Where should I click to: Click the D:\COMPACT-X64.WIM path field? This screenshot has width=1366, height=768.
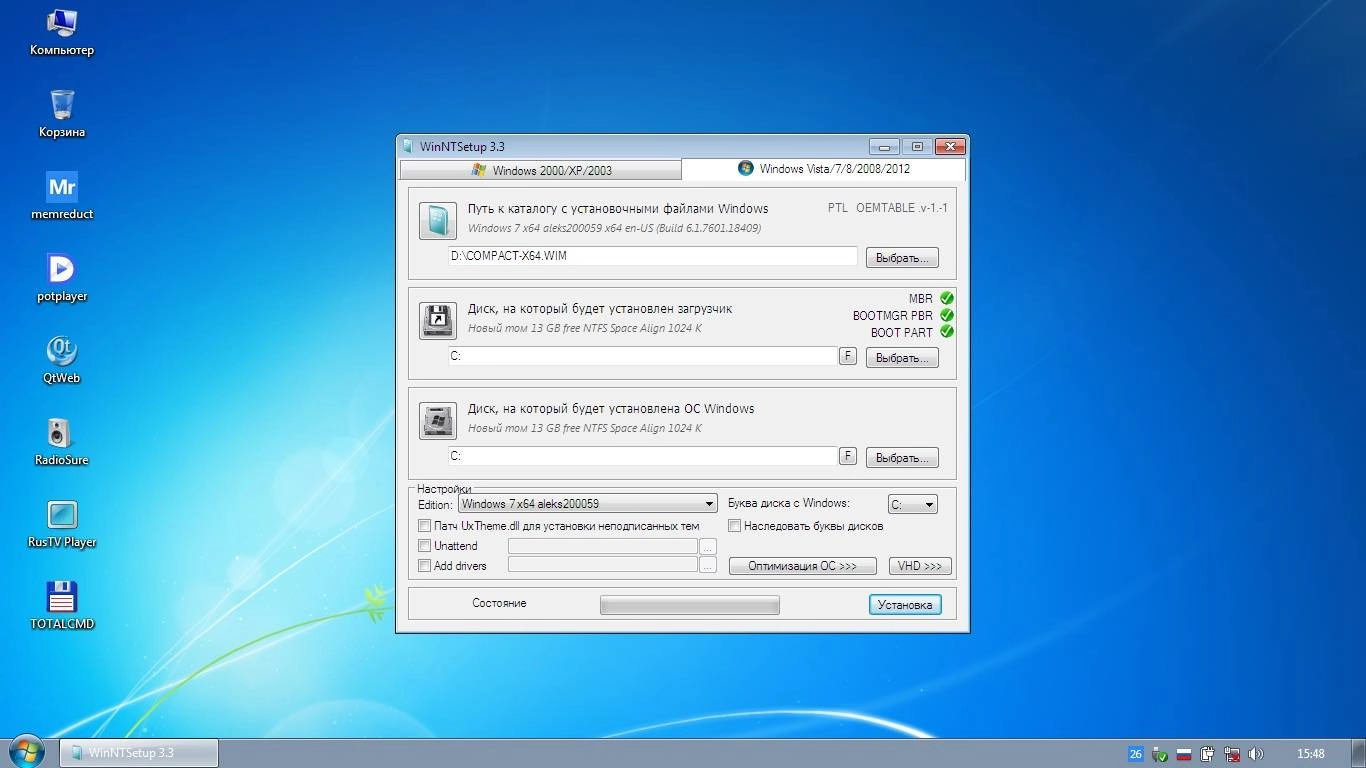653,256
